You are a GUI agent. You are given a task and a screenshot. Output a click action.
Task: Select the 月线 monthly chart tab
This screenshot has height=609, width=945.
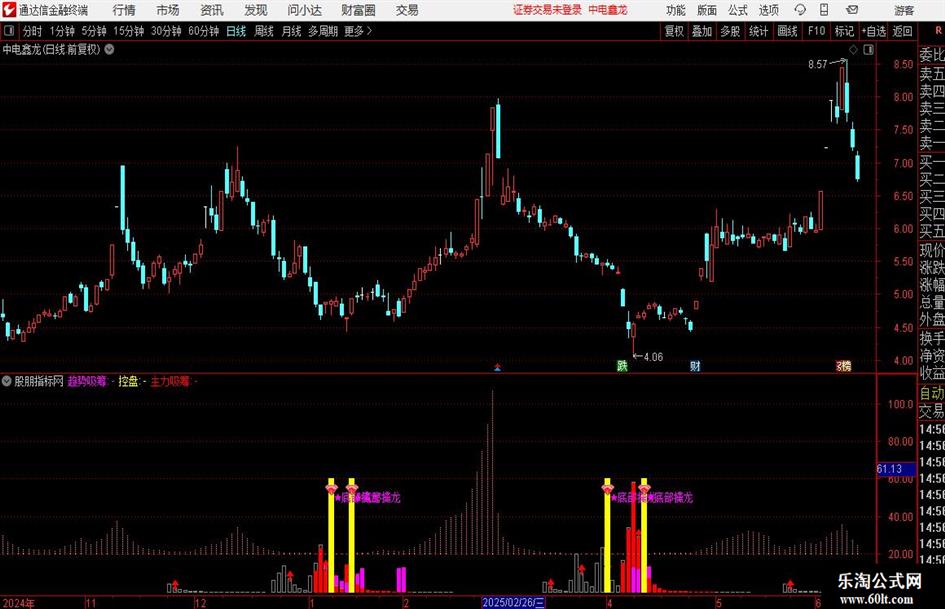[x=291, y=31]
